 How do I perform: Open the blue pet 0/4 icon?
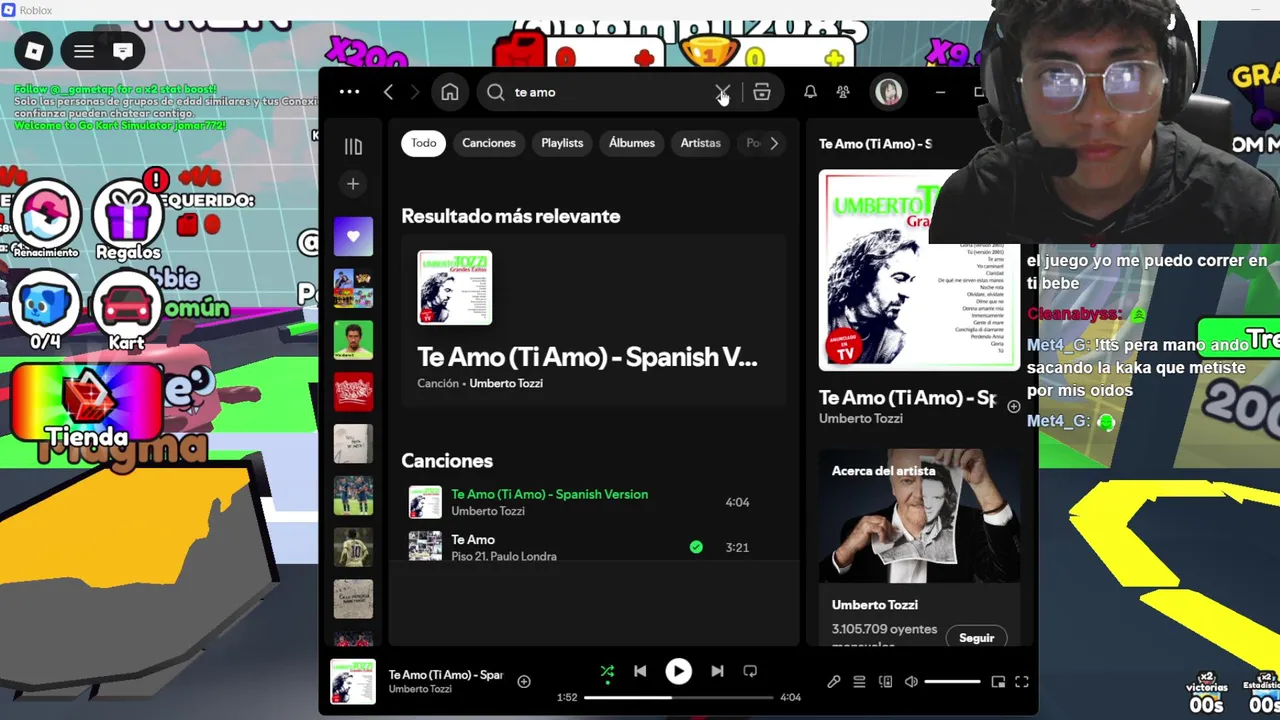pos(46,310)
